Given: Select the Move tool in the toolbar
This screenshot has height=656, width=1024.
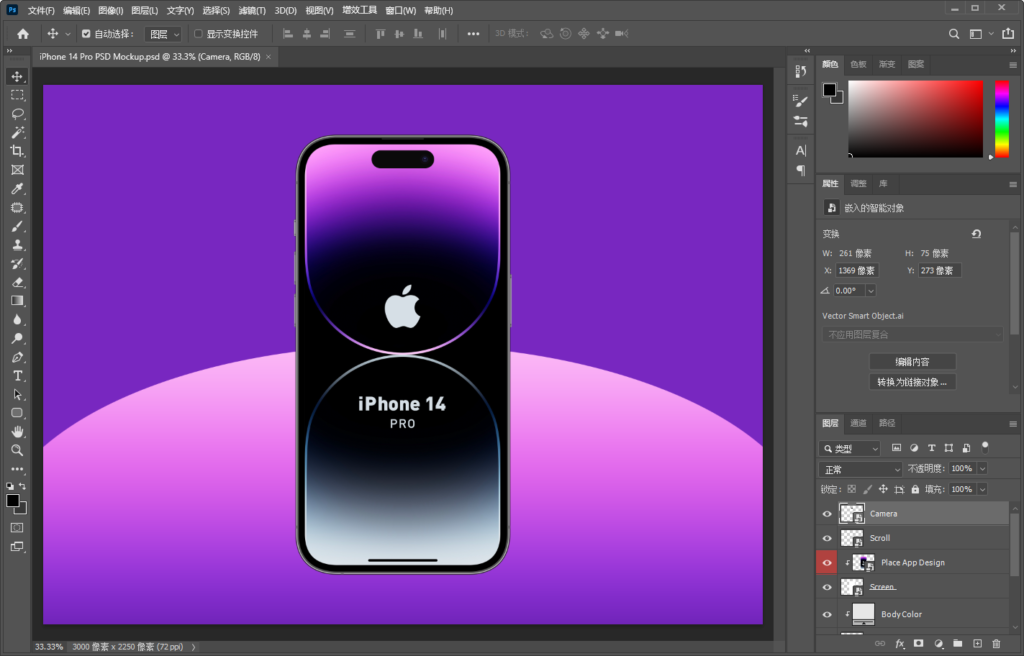Looking at the screenshot, I should tap(17, 76).
